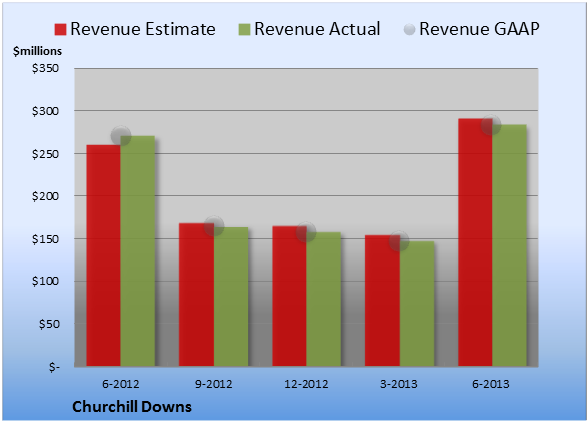588x422 pixels.
Task: Click the 6-2013 quarter label
Action: point(491,384)
